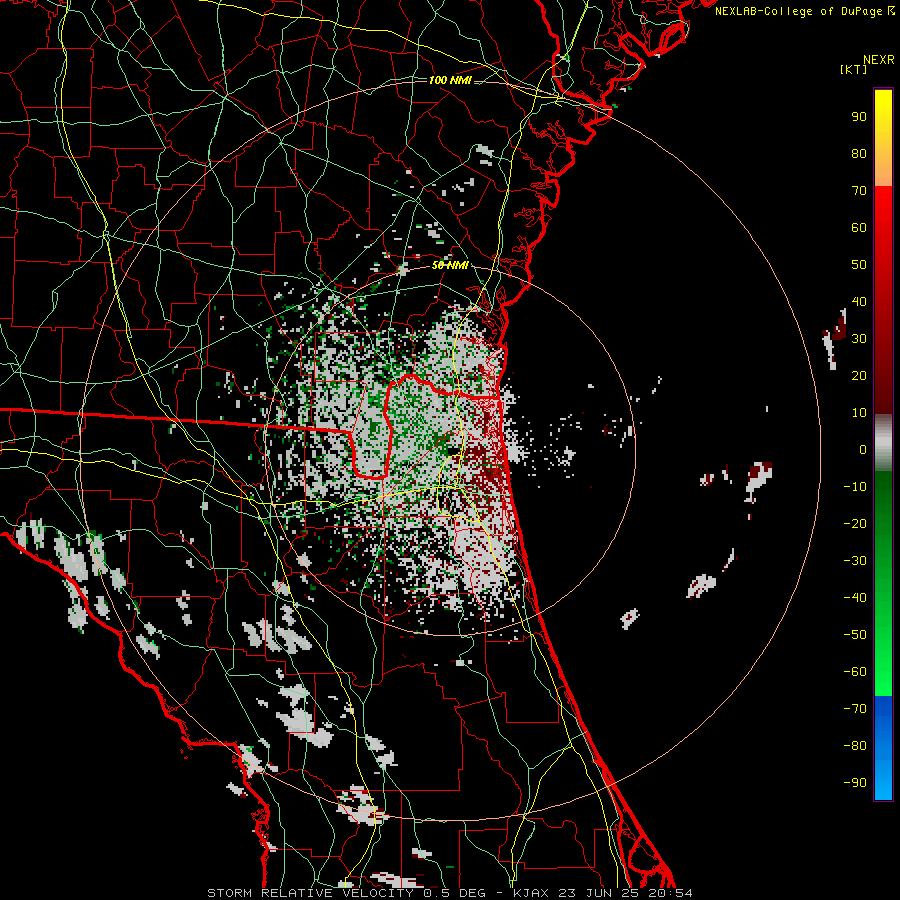Click the "NEXR" label above the scale
This screenshot has height=900, width=900.
(878, 60)
